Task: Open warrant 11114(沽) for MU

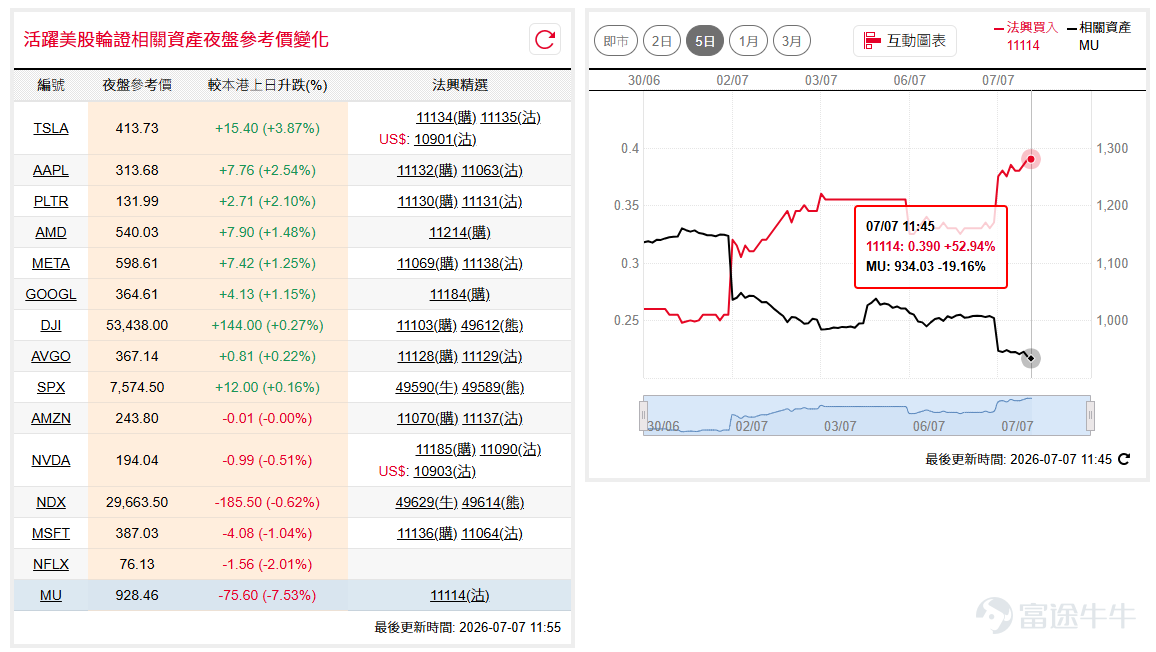Action: pyautogui.click(x=459, y=595)
